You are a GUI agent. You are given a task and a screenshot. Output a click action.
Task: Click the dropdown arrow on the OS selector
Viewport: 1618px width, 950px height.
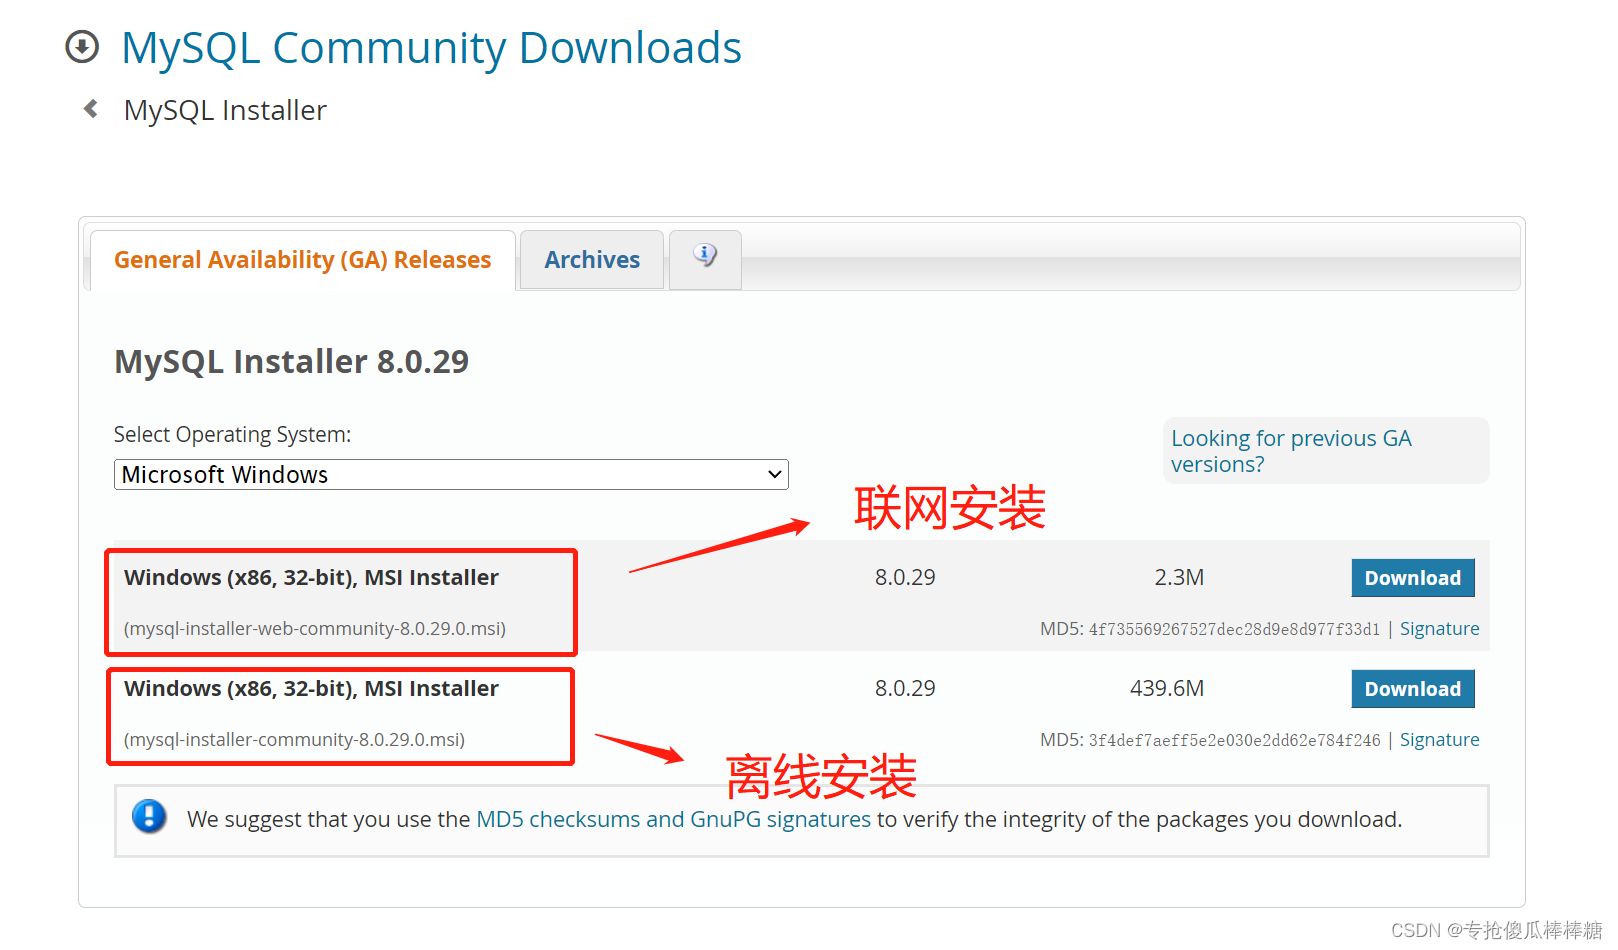(x=773, y=474)
